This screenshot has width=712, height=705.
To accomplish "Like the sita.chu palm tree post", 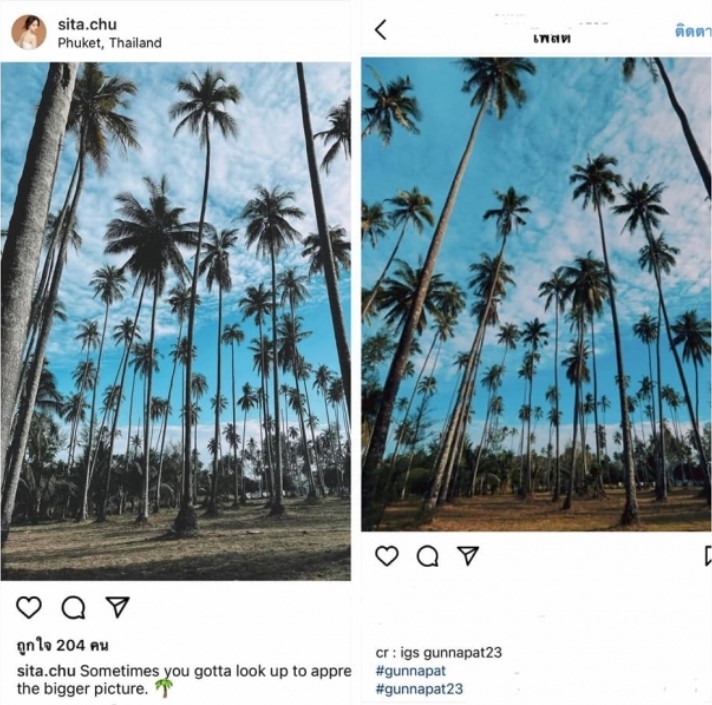I will coord(29,607).
